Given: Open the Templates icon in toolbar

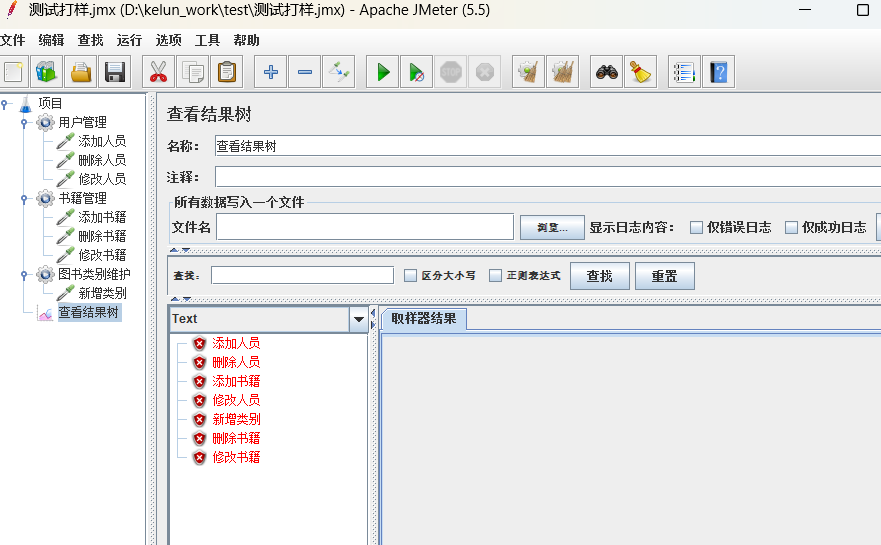Looking at the screenshot, I should coord(47,72).
